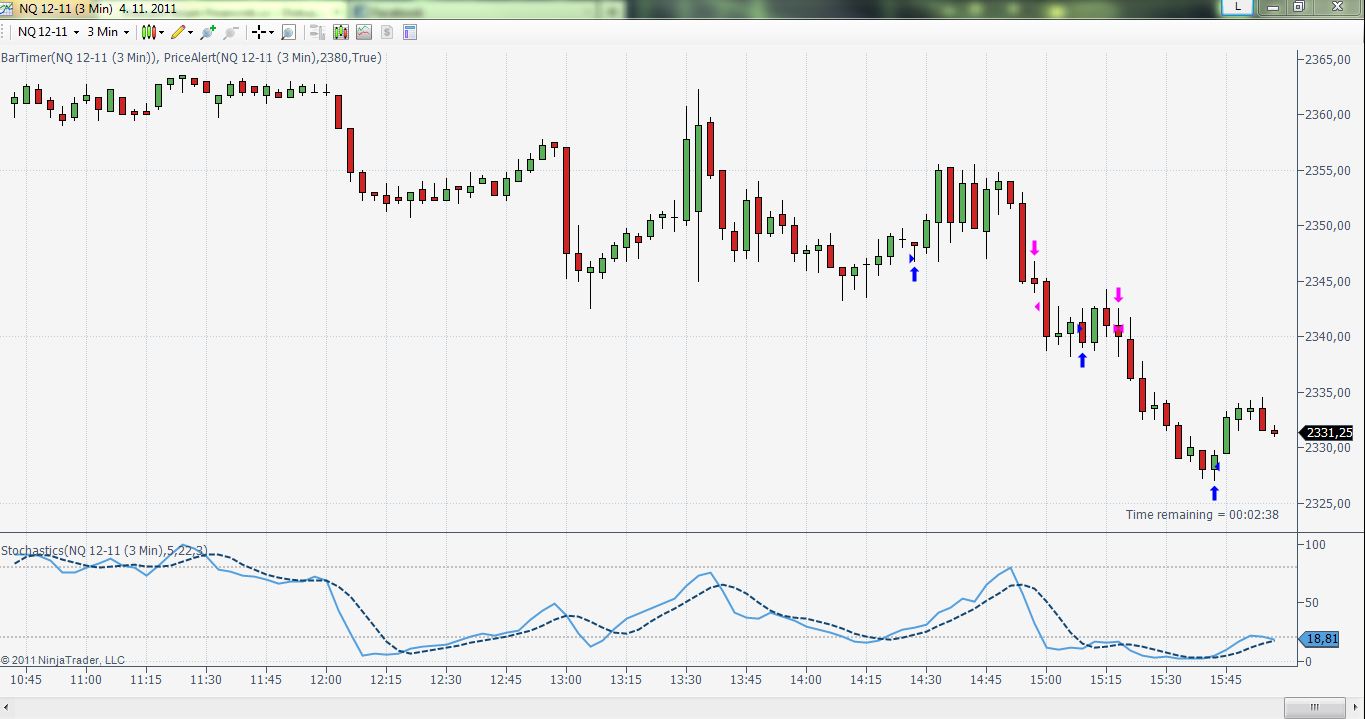Click the greyed zoom out magnifier
1365x719 pixels.
tap(231, 32)
